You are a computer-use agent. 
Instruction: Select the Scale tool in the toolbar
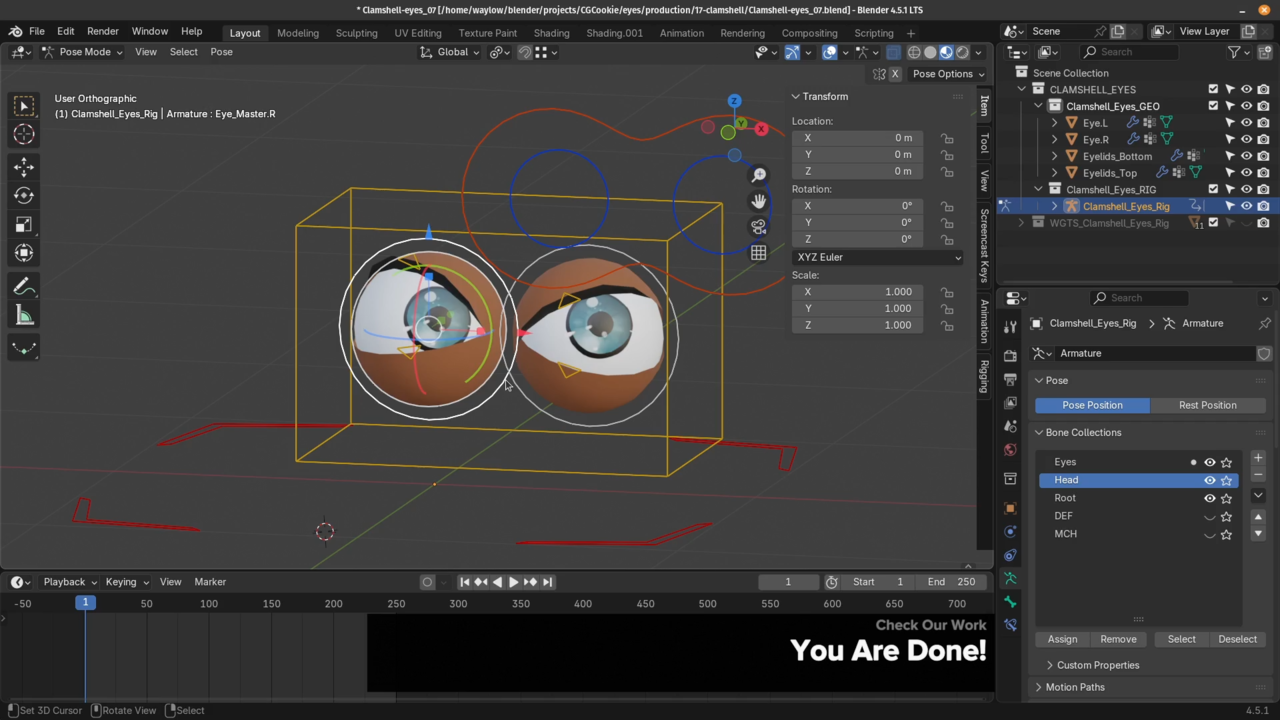coord(24,225)
